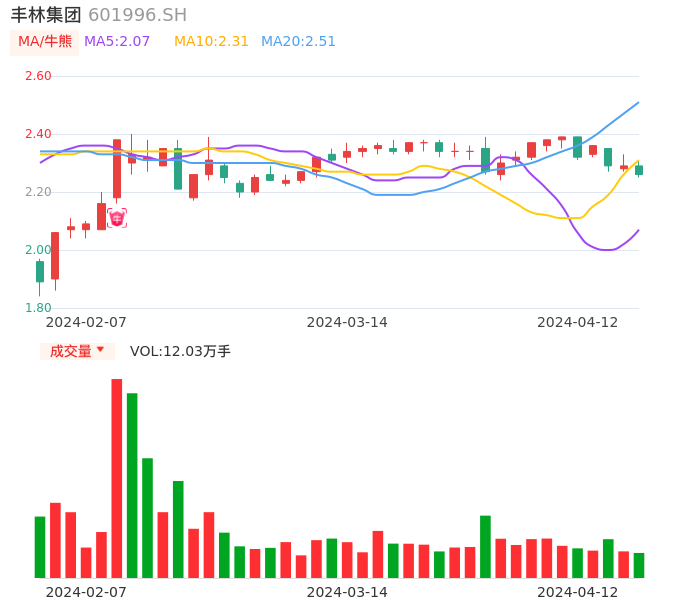Click price chart date label 2024-02-07
The height and width of the screenshot is (606, 686).
click(86, 322)
